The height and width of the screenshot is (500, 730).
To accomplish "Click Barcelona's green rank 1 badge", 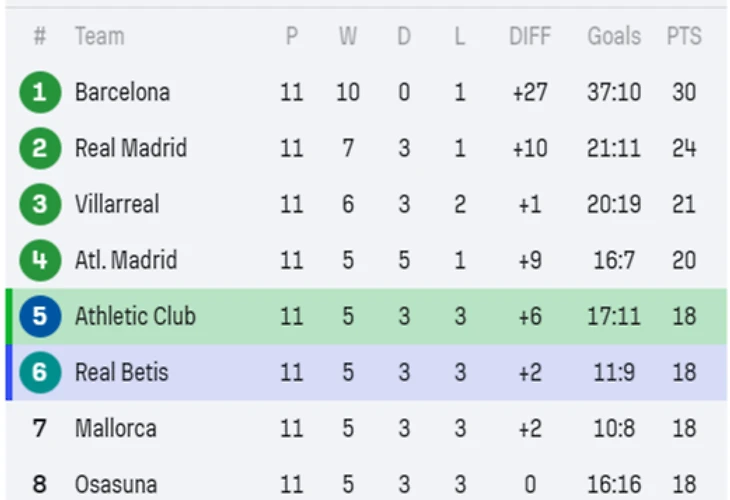I will [40, 92].
